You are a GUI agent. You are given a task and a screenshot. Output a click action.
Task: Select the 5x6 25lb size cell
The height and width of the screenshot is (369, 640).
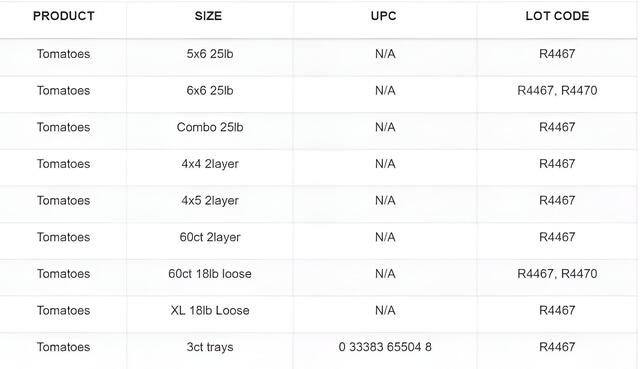(x=210, y=54)
